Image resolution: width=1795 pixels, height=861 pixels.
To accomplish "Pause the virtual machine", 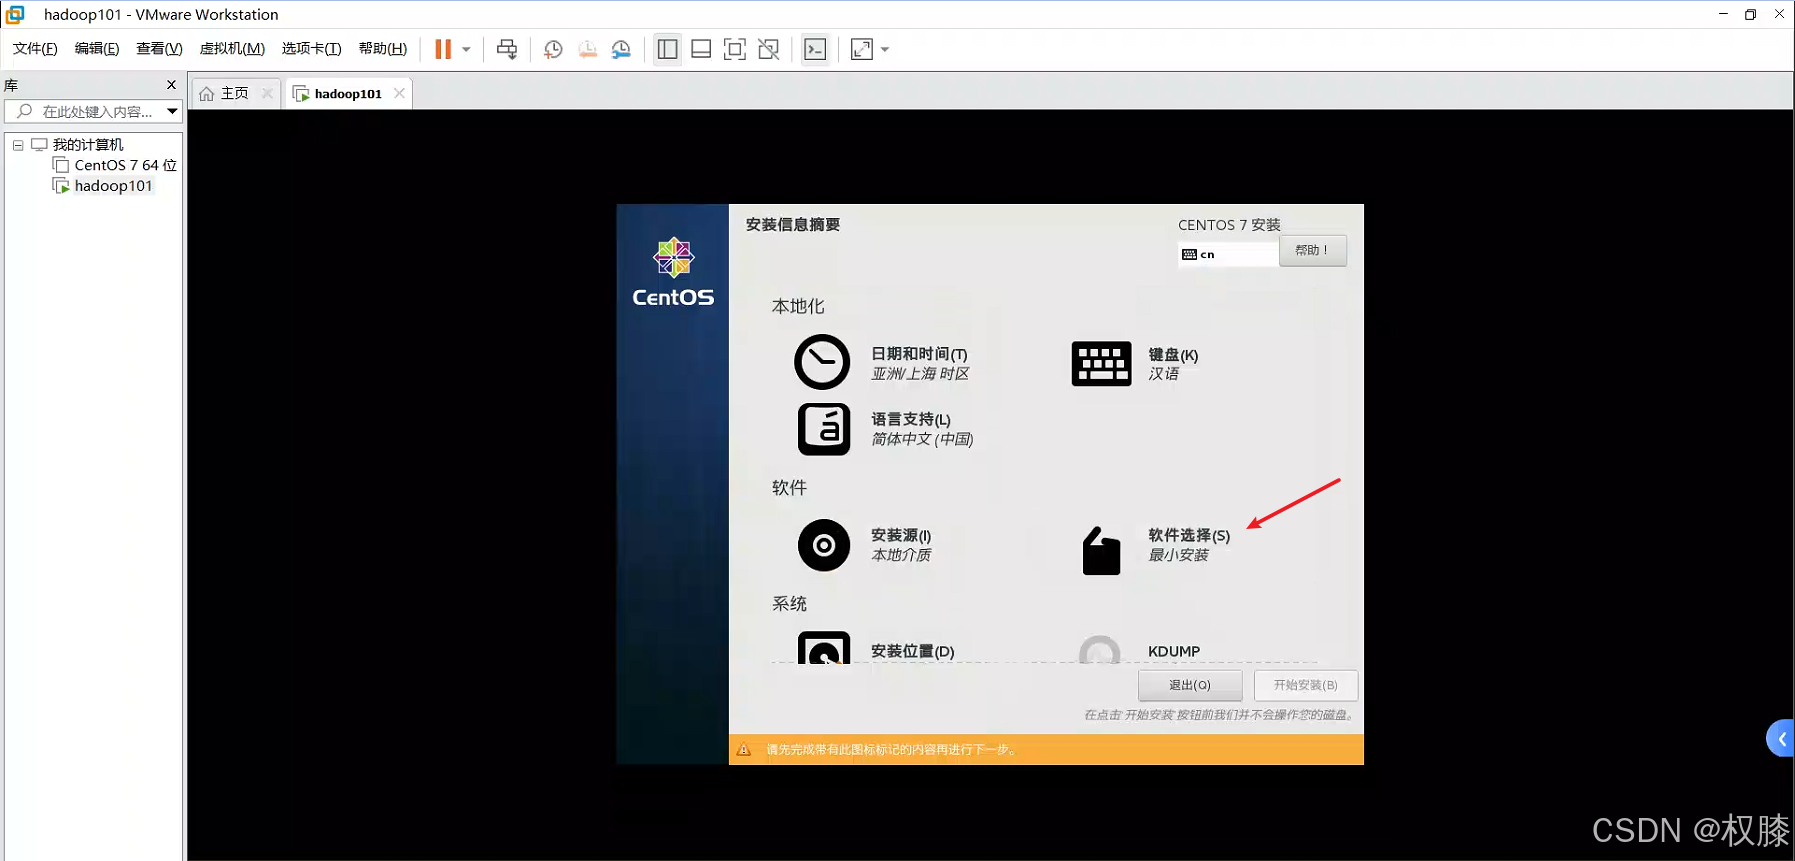I will click(443, 49).
